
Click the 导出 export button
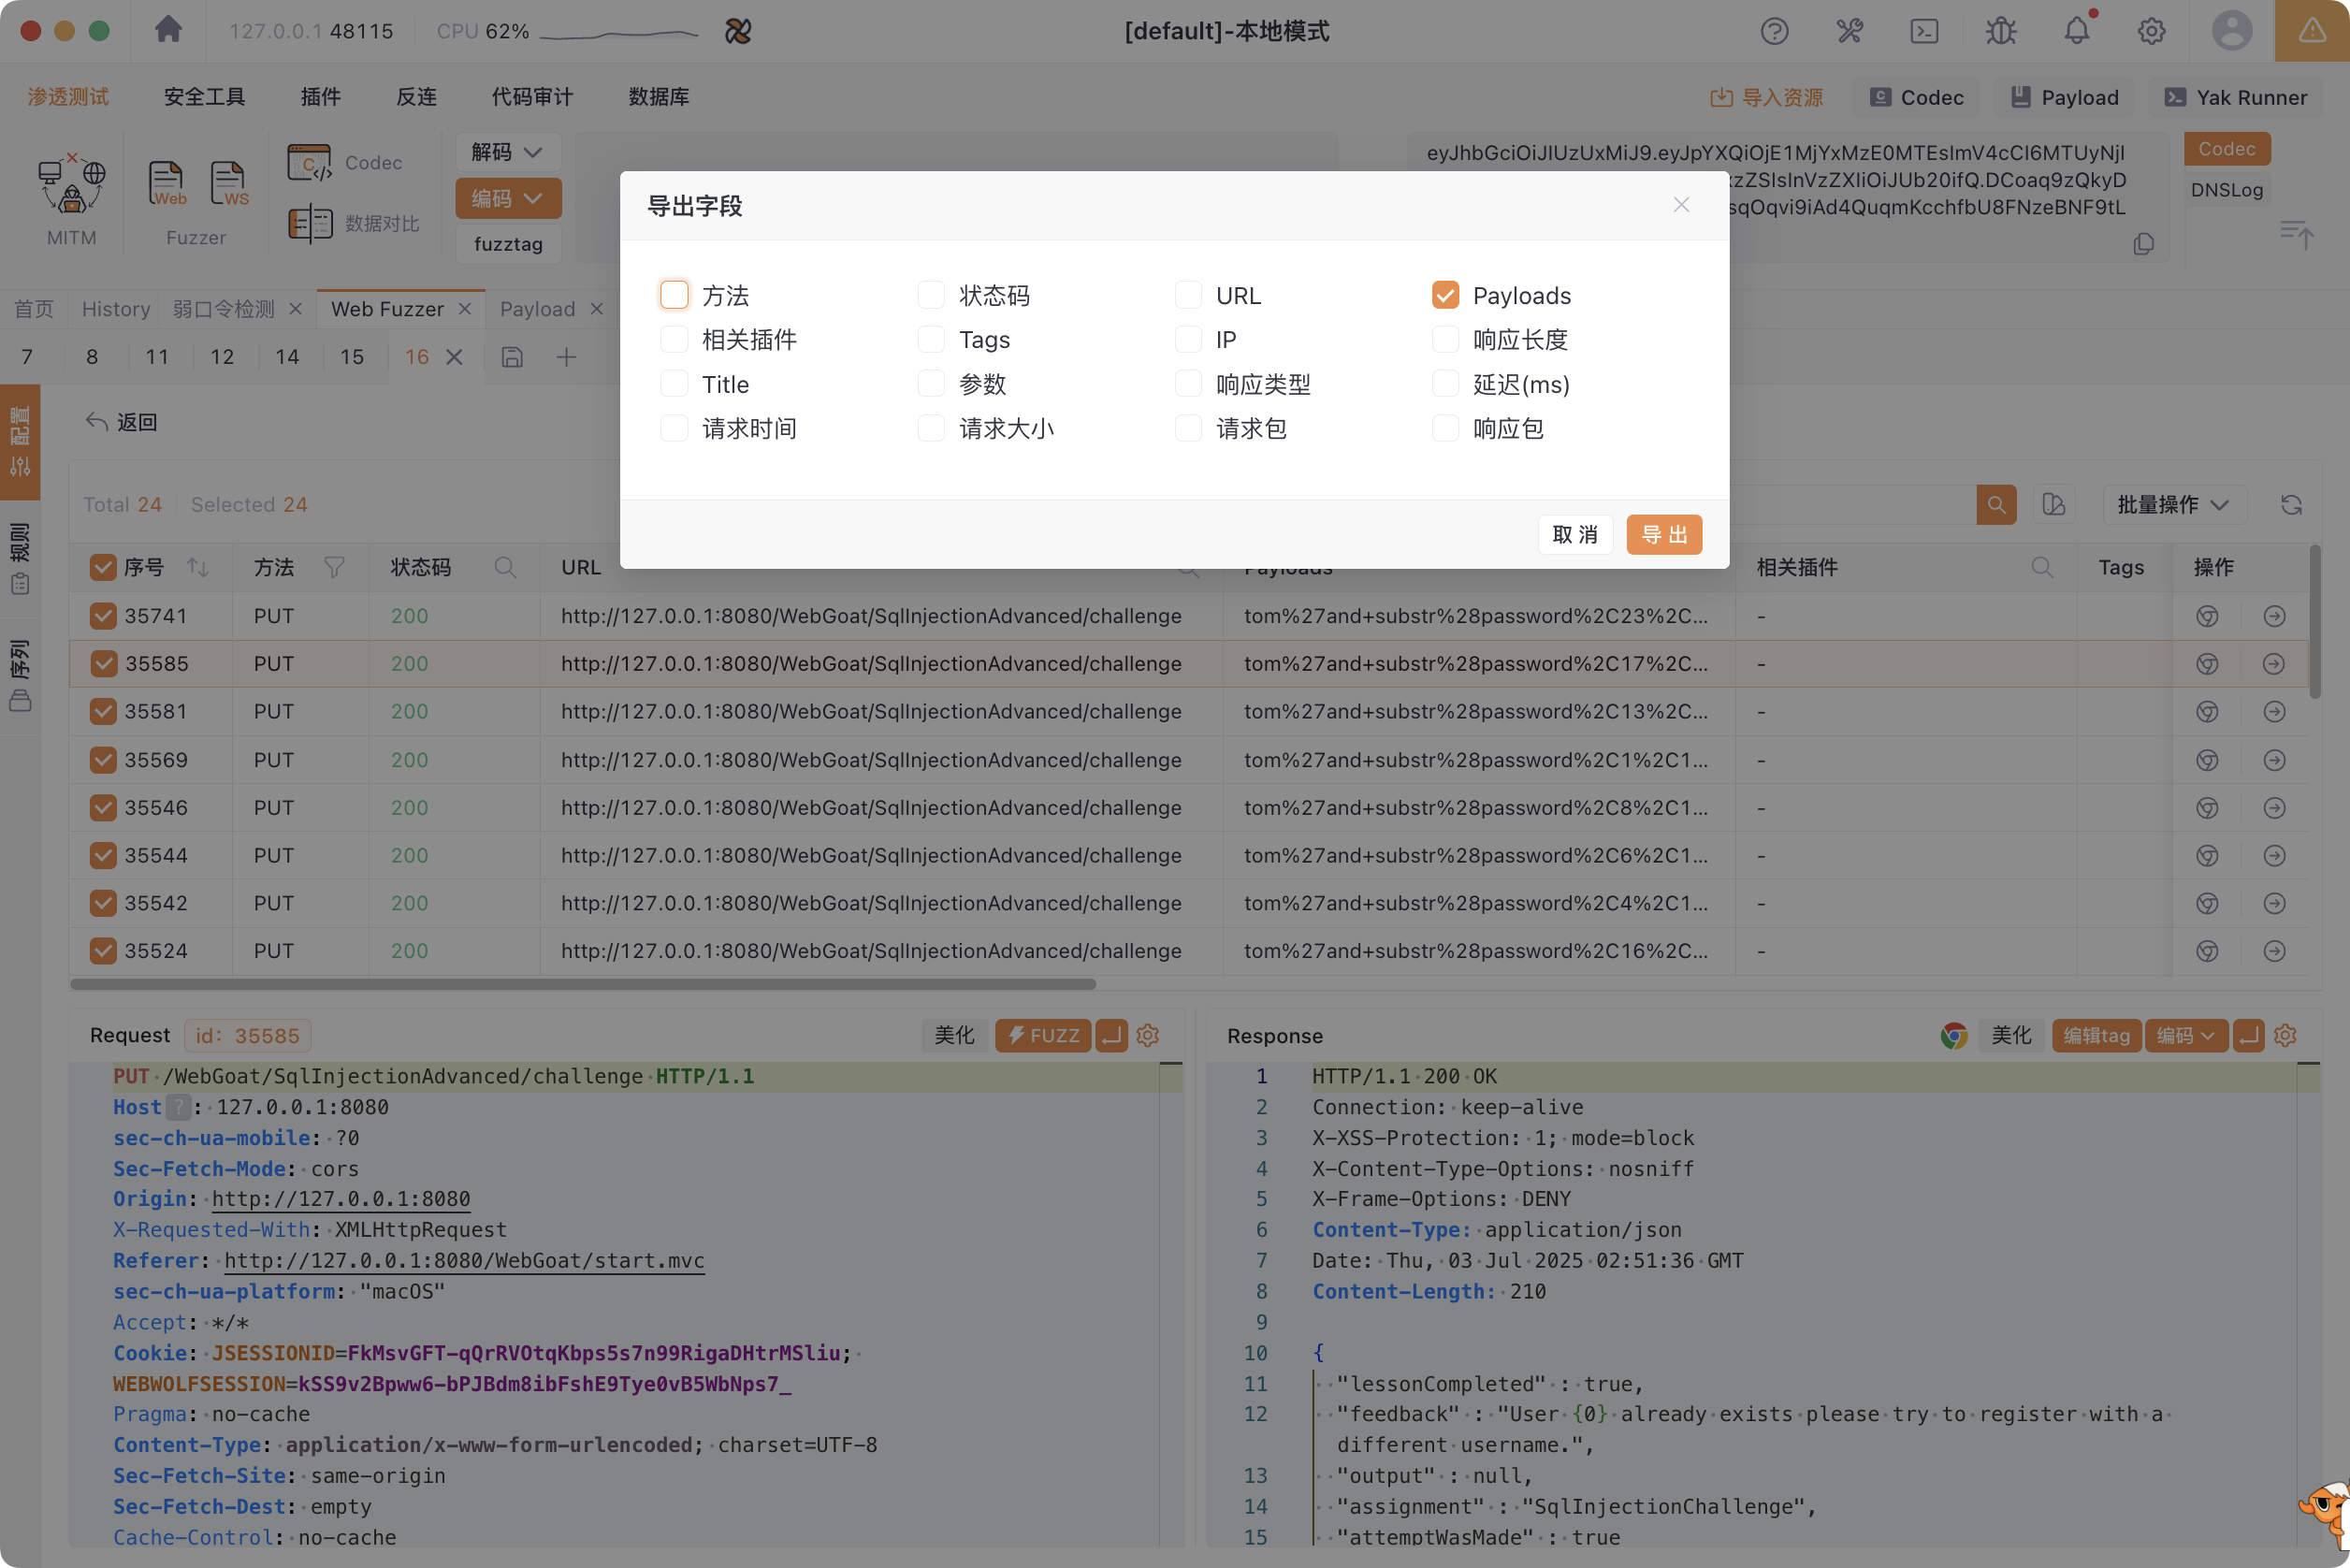click(1664, 535)
